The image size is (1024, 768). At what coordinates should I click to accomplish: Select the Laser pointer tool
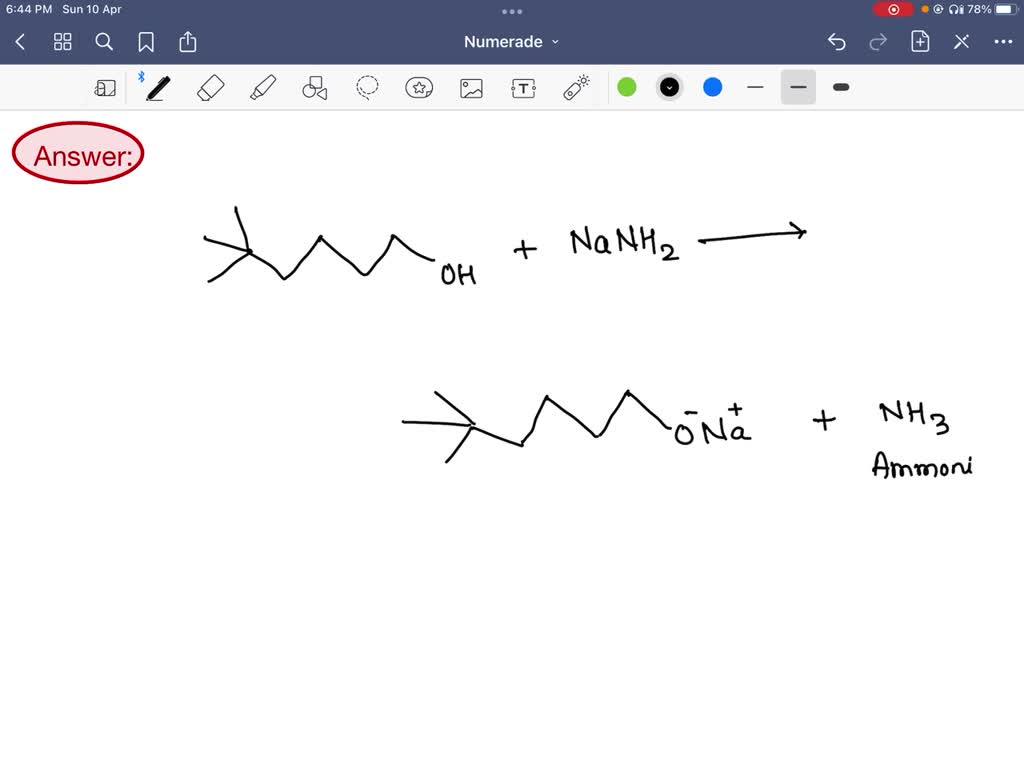[575, 87]
